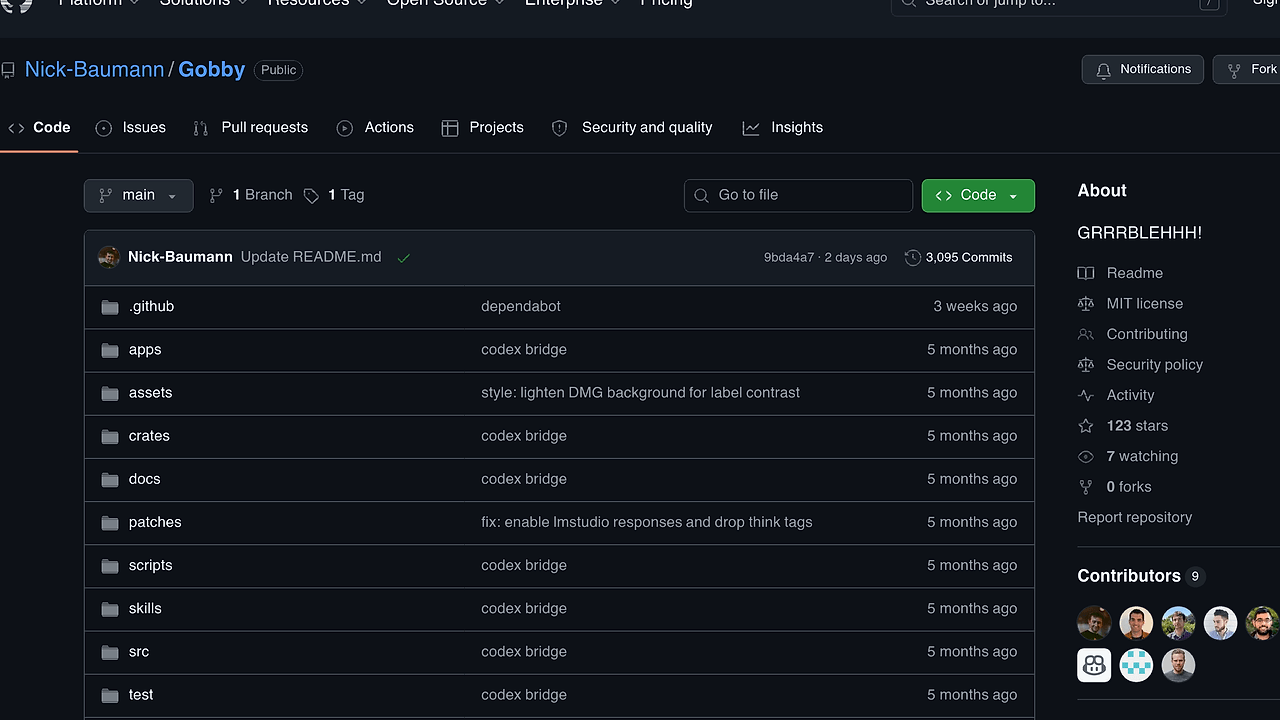Click the teal pixel-pattern contributor avatar

pos(1136,665)
